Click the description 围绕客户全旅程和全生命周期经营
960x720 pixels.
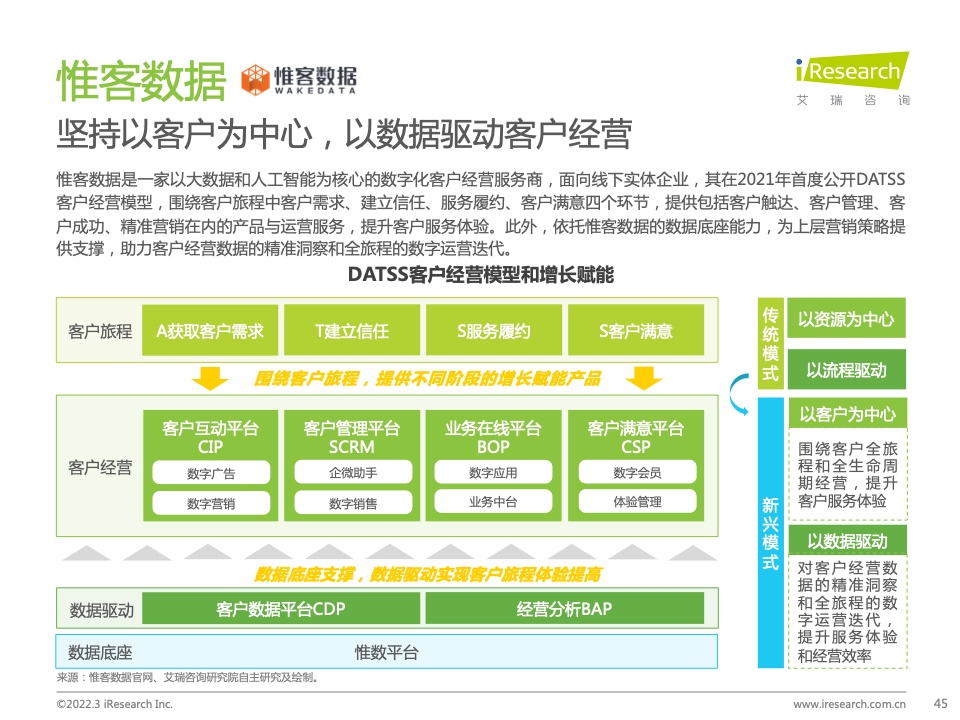[x=848, y=474]
